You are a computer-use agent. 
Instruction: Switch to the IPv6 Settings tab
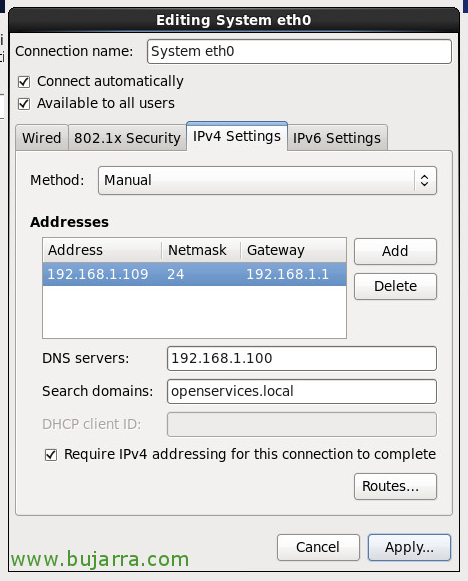click(x=337, y=138)
